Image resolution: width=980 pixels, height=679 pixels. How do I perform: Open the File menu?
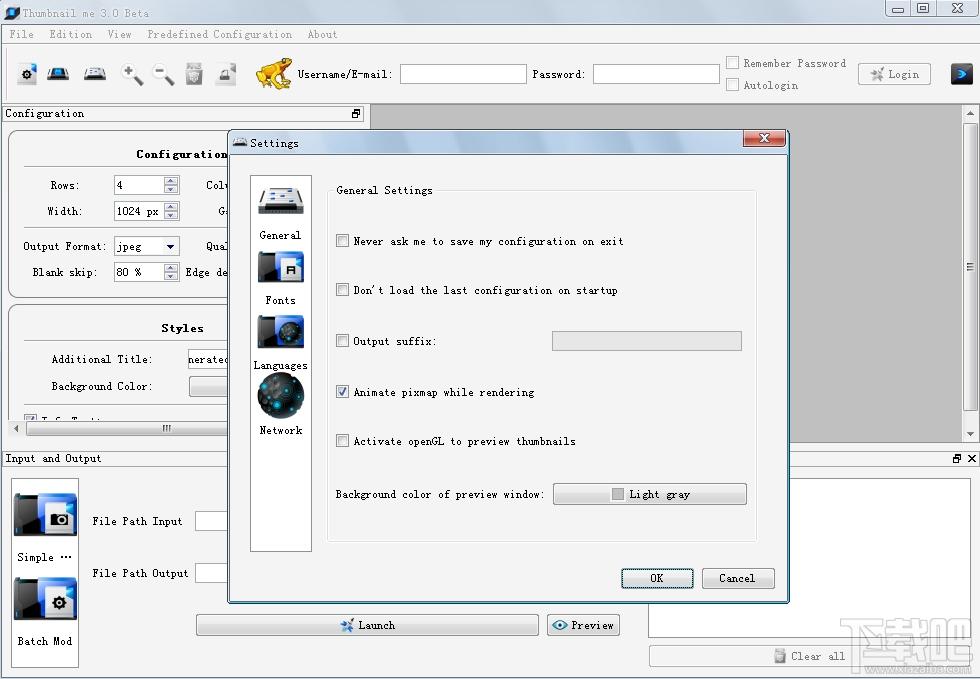coord(22,34)
